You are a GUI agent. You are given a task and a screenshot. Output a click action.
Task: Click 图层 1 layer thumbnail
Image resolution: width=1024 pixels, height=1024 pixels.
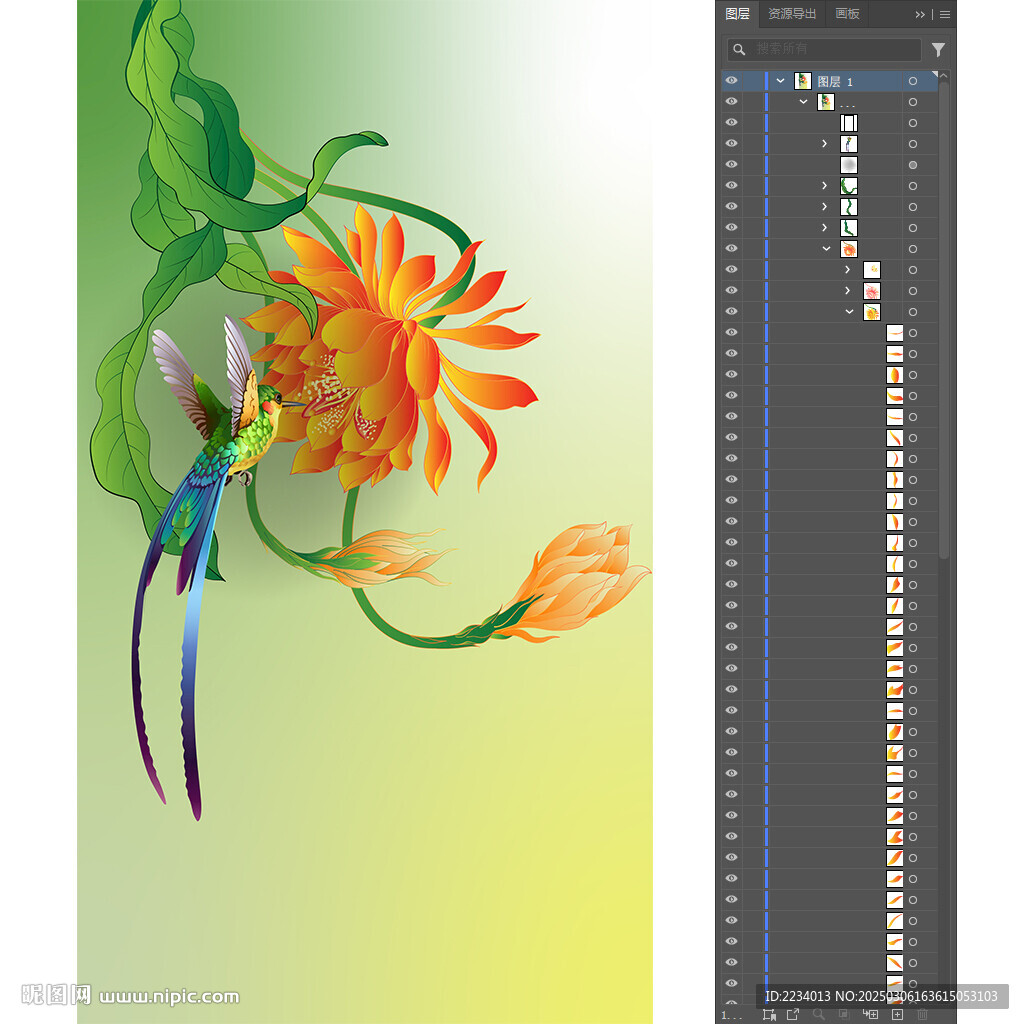pyautogui.click(x=803, y=81)
